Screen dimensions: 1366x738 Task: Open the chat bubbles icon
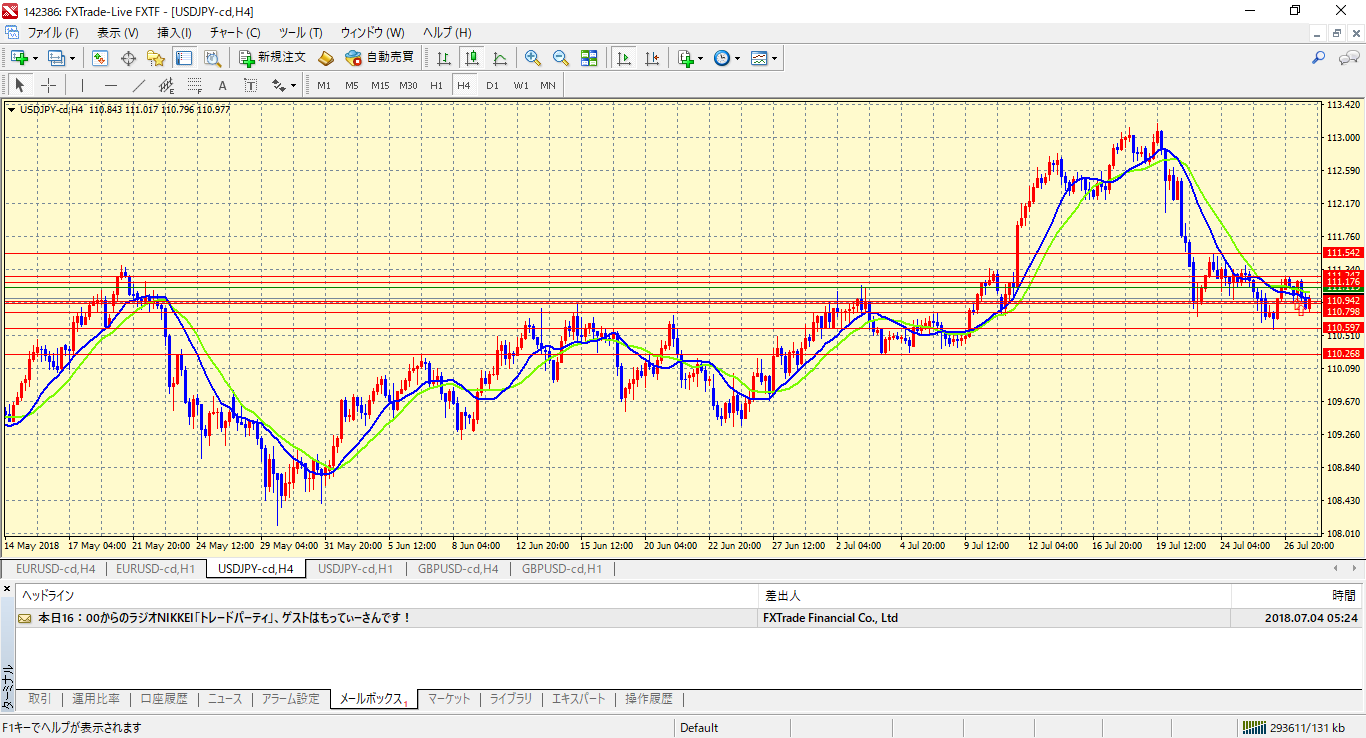coord(1349,58)
